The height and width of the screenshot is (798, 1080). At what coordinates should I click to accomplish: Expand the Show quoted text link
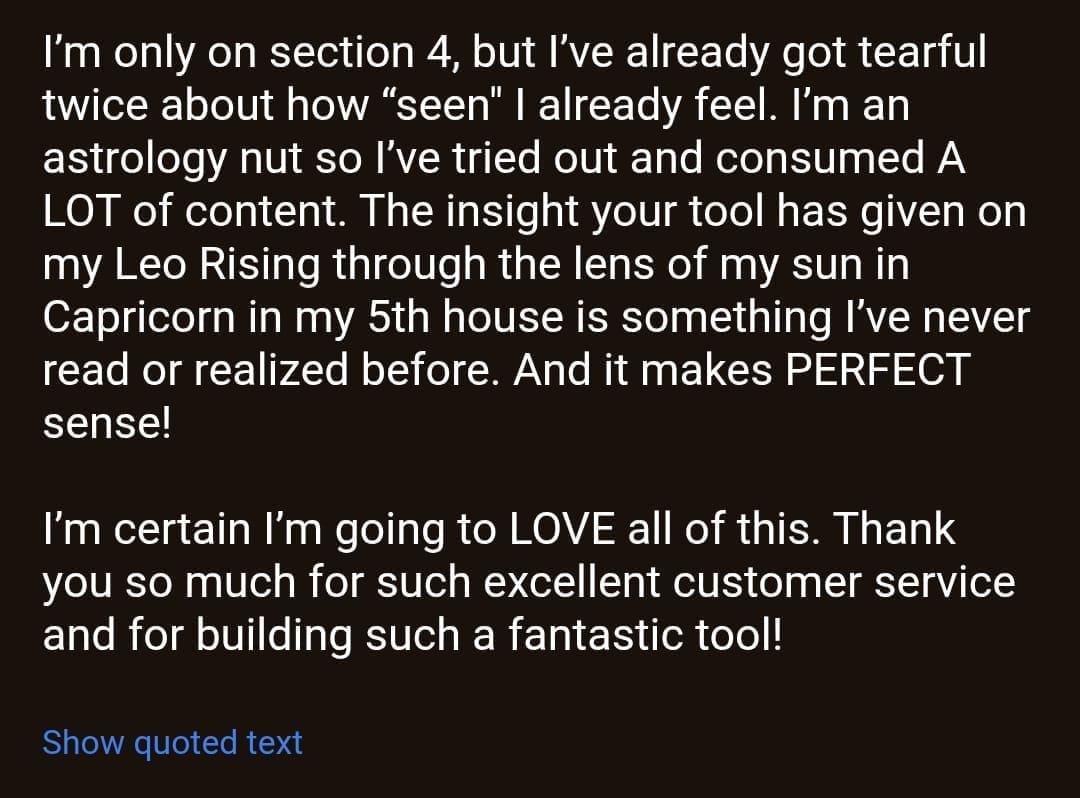click(172, 743)
